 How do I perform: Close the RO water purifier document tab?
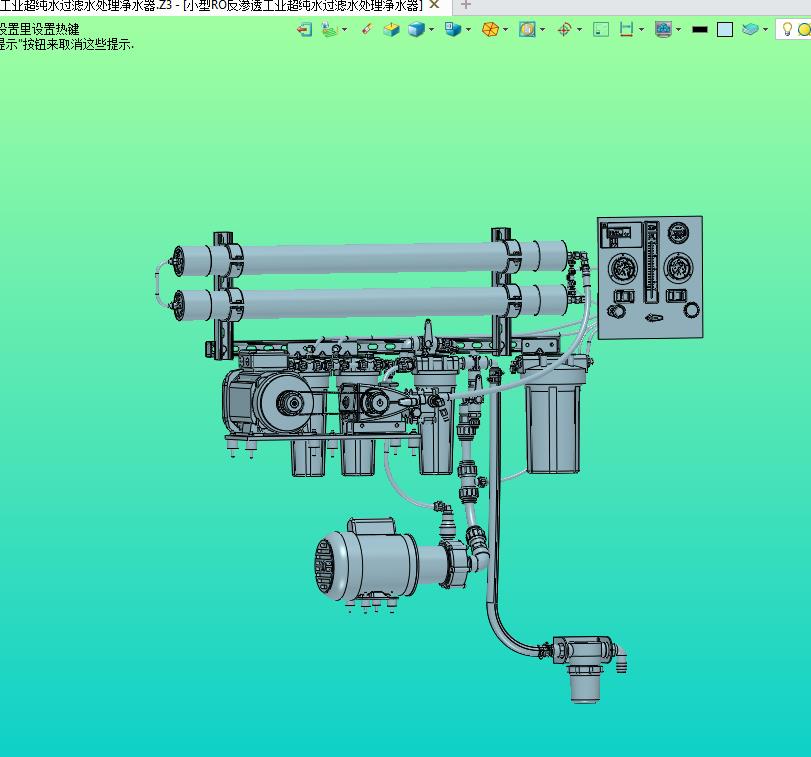tap(435, 5)
